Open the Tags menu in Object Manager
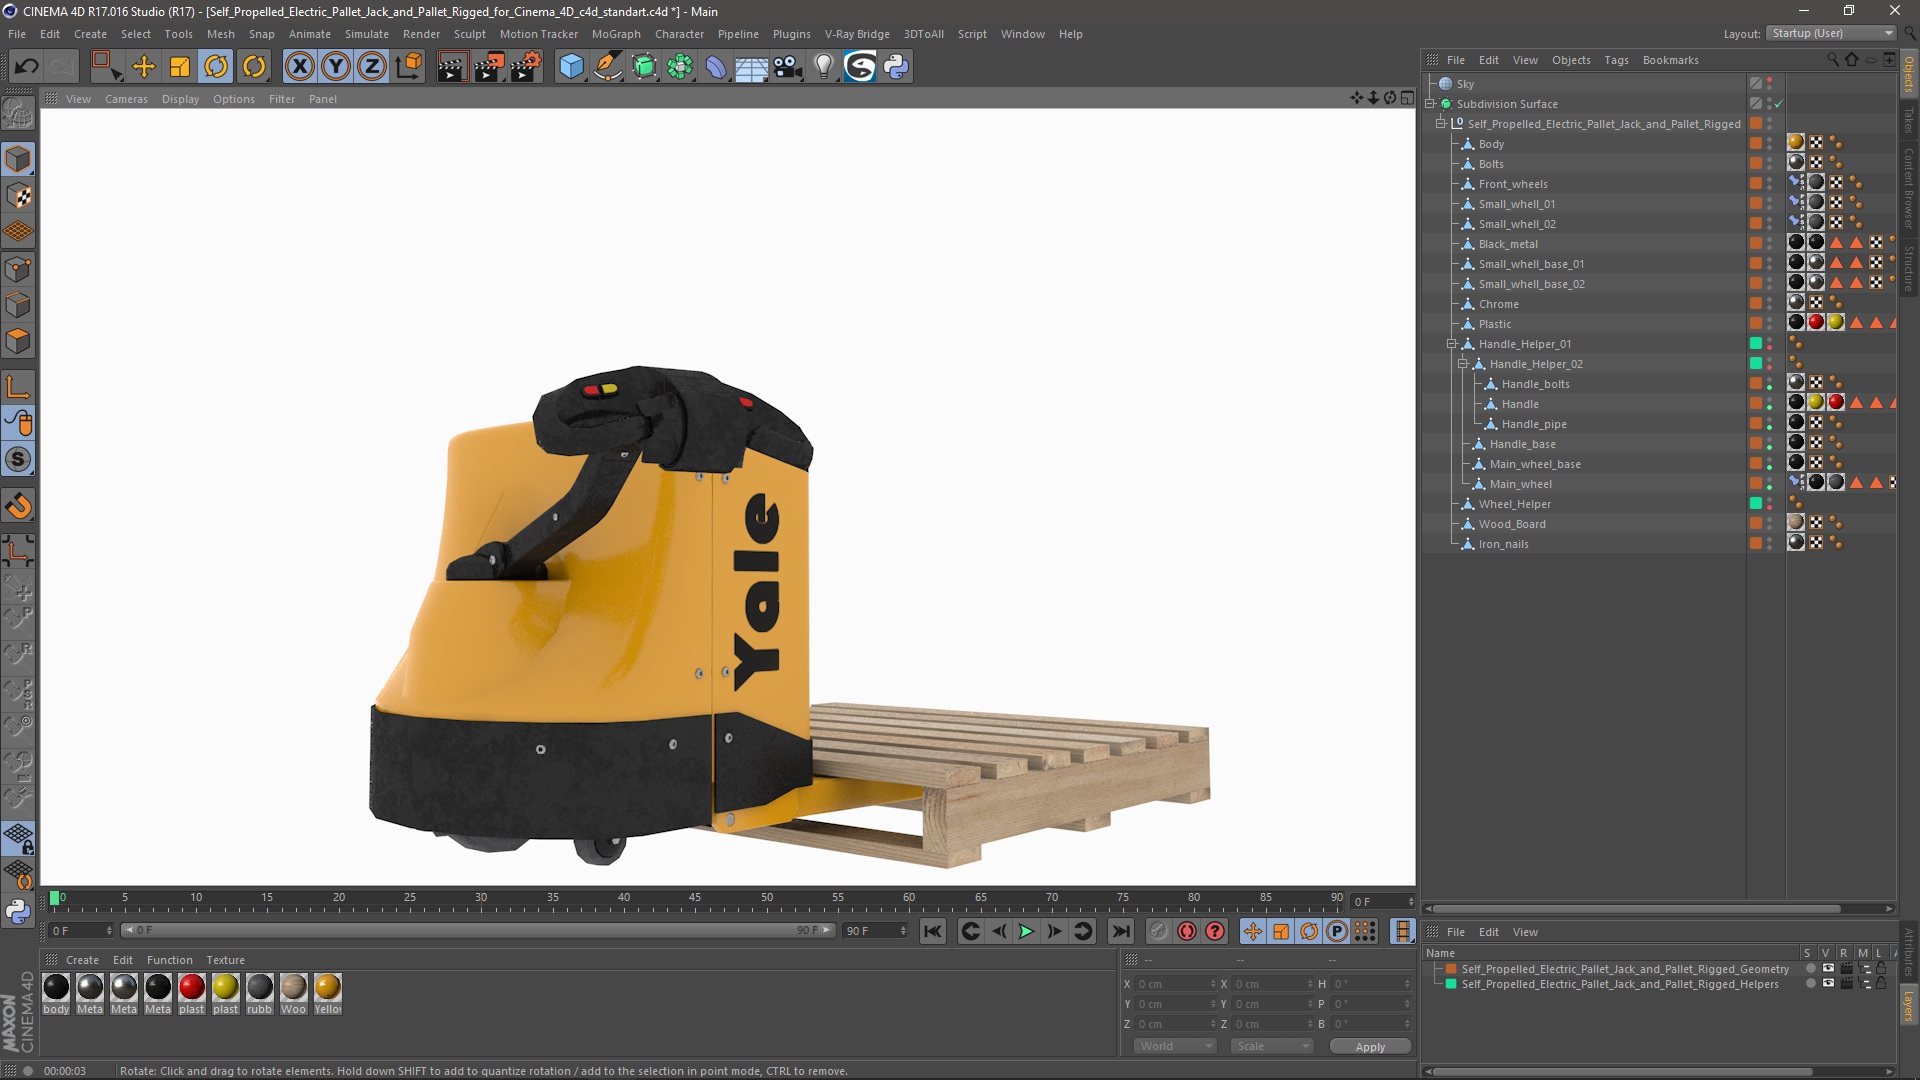The height and width of the screenshot is (1080, 1920). pos(1616,60)
